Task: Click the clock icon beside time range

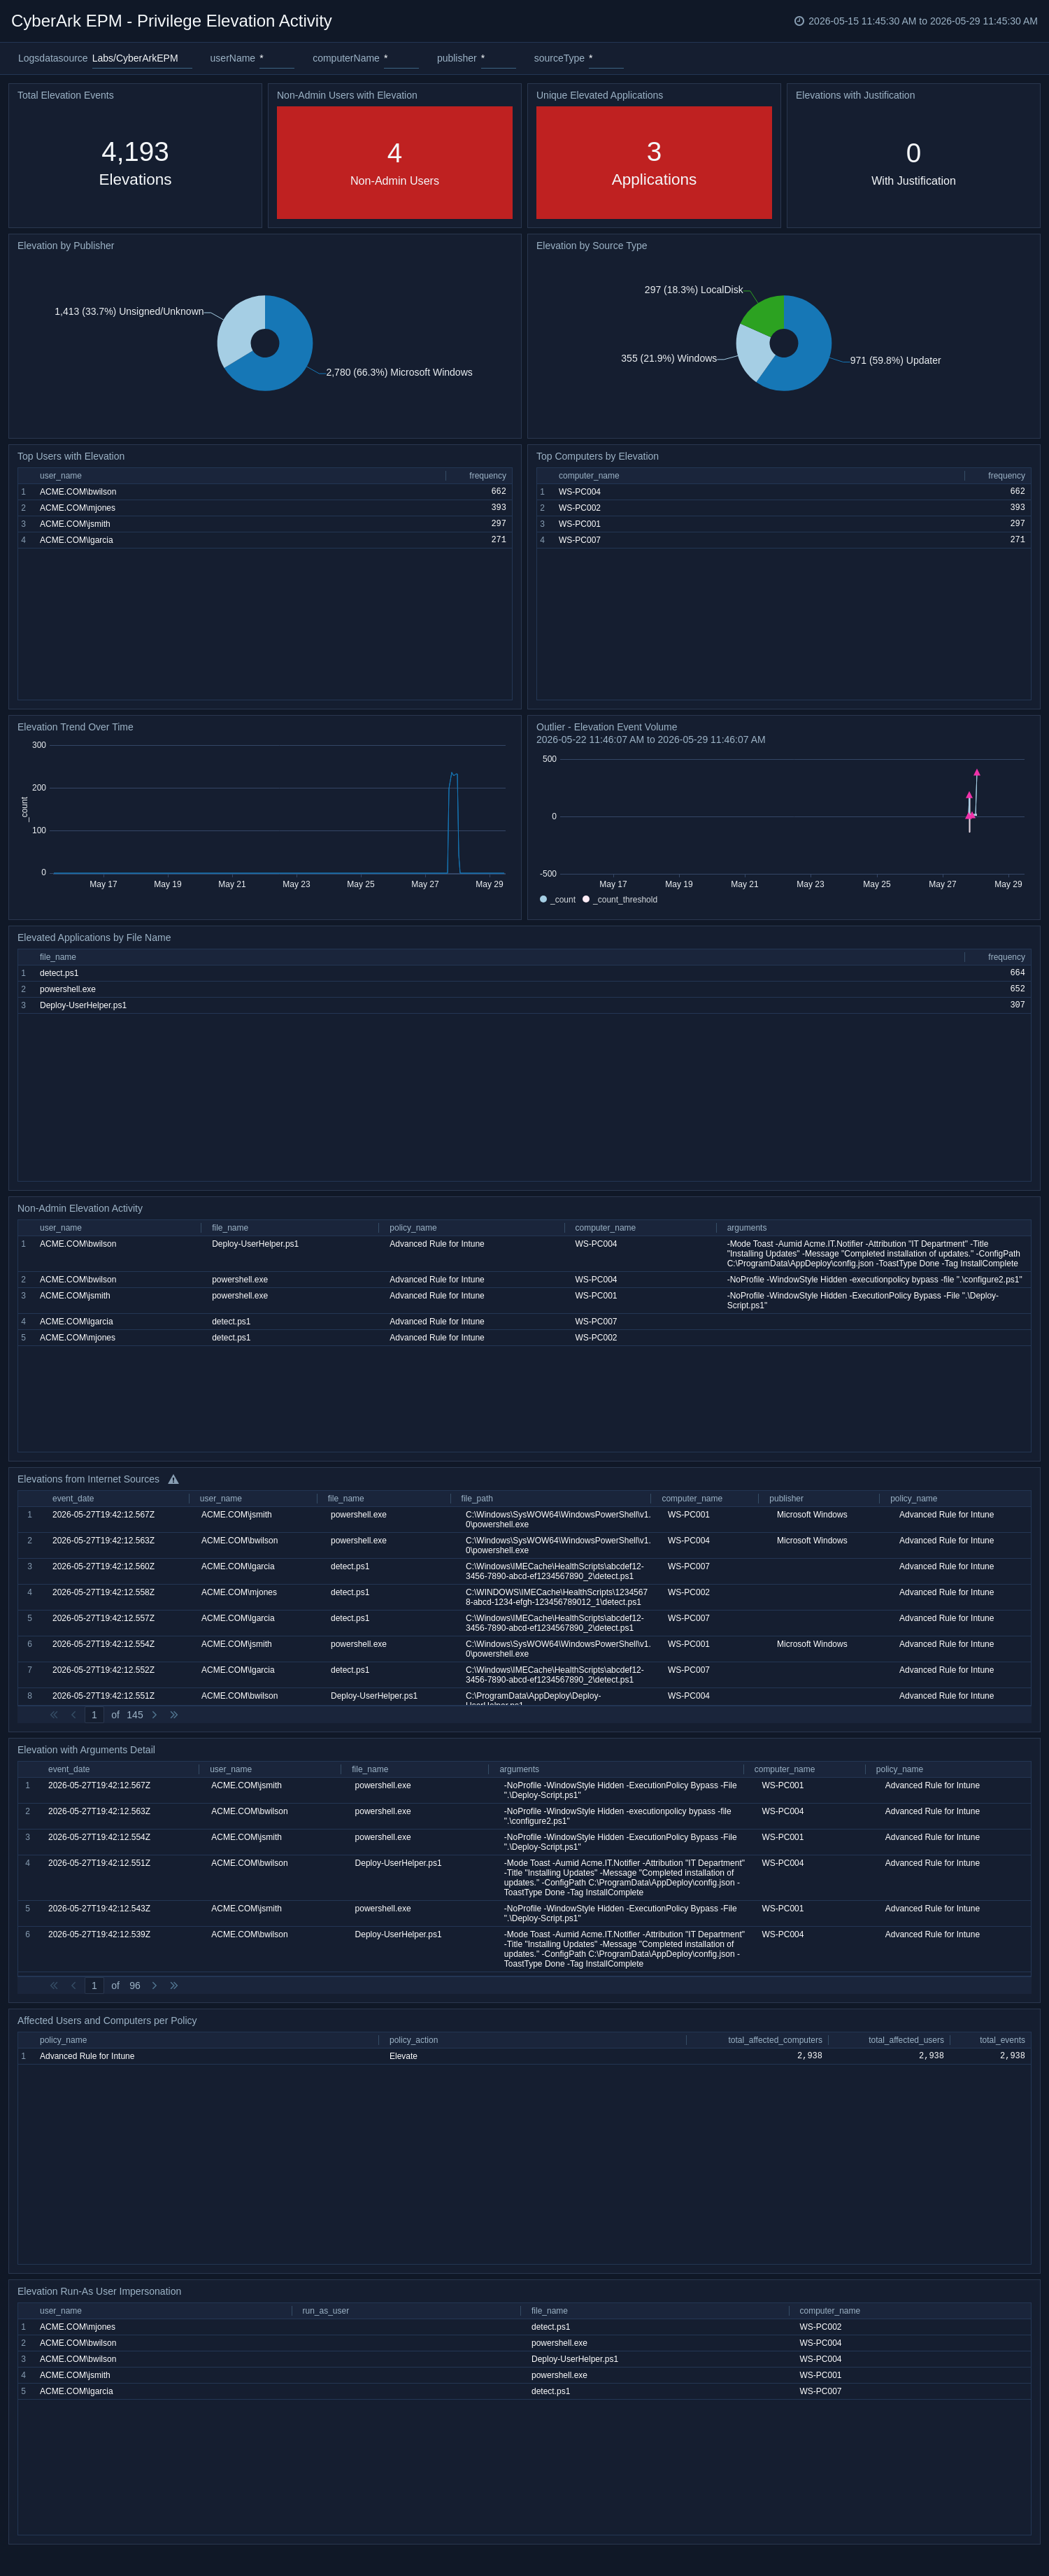Action: tap(799, 21)
